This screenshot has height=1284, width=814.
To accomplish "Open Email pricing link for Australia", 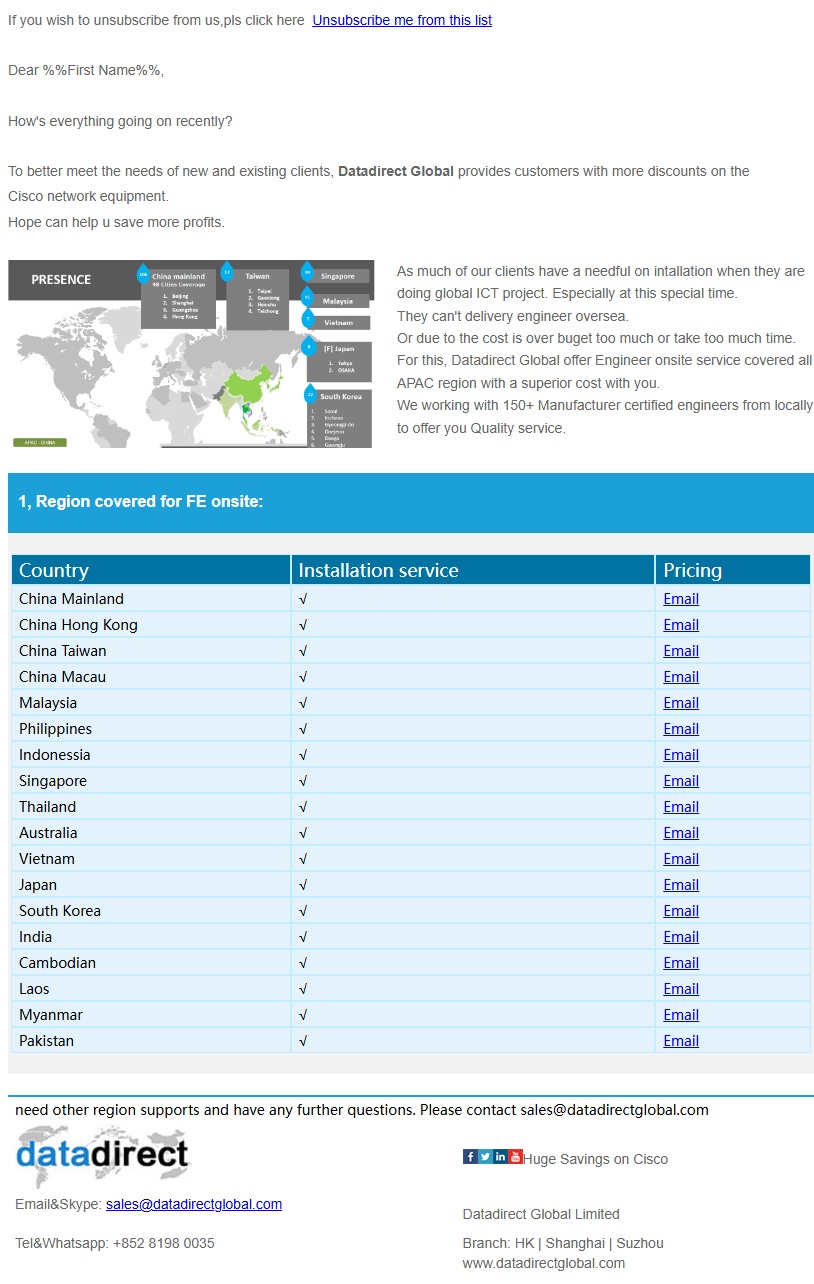I will tap(681, 833).
